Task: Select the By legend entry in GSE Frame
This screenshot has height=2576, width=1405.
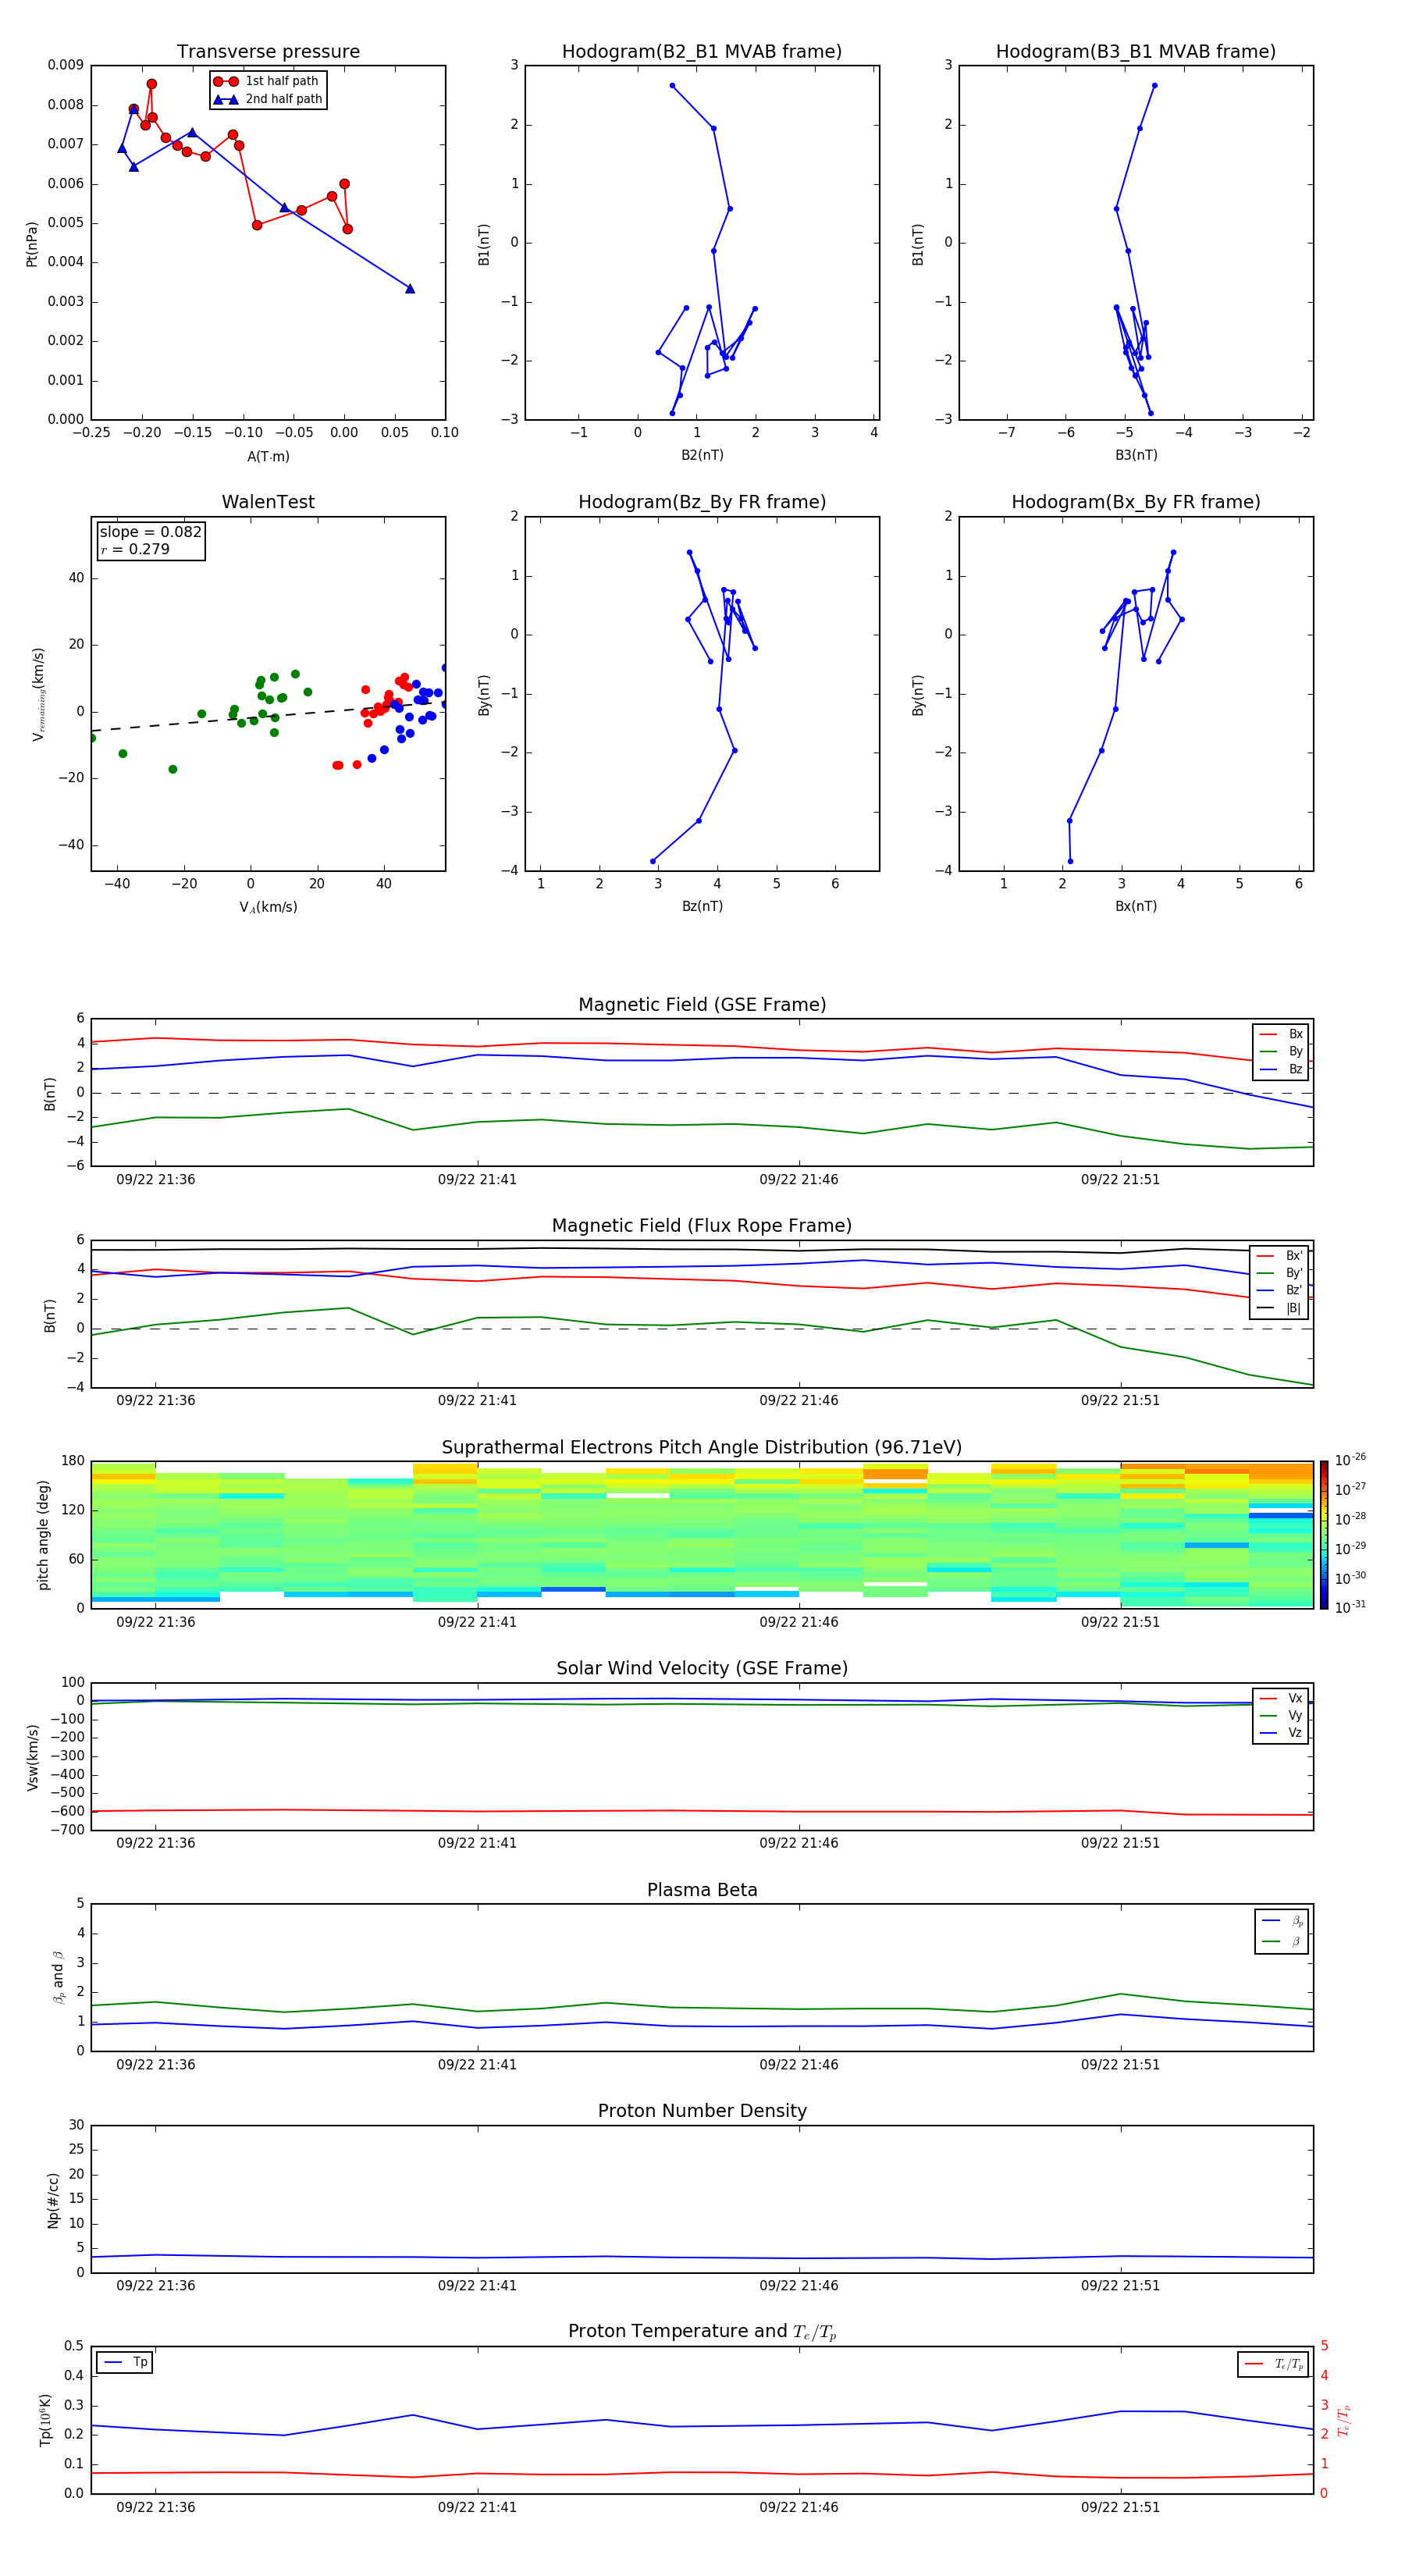Action: coord(1281,1051)
